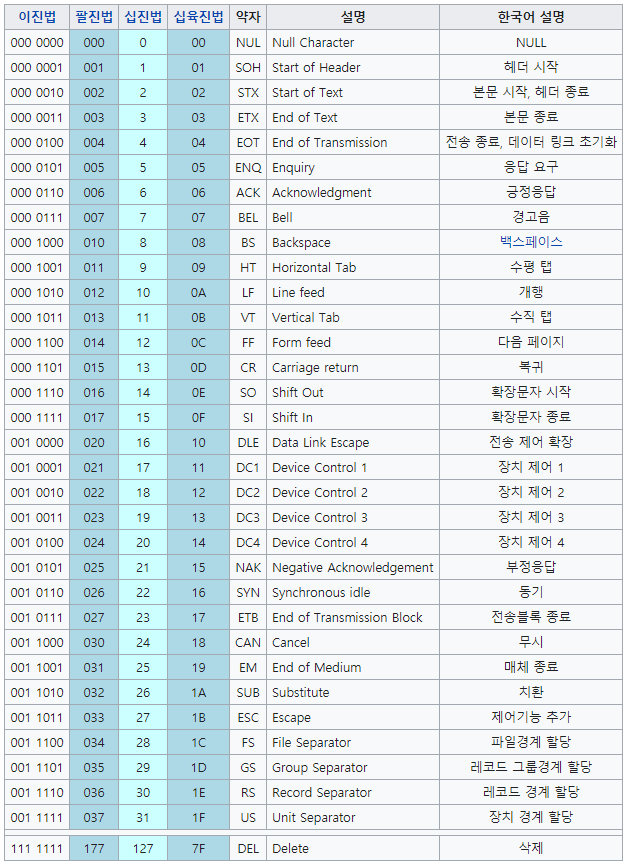Open the 십진법 header link
628x867 pixels.
click(143, 17)
